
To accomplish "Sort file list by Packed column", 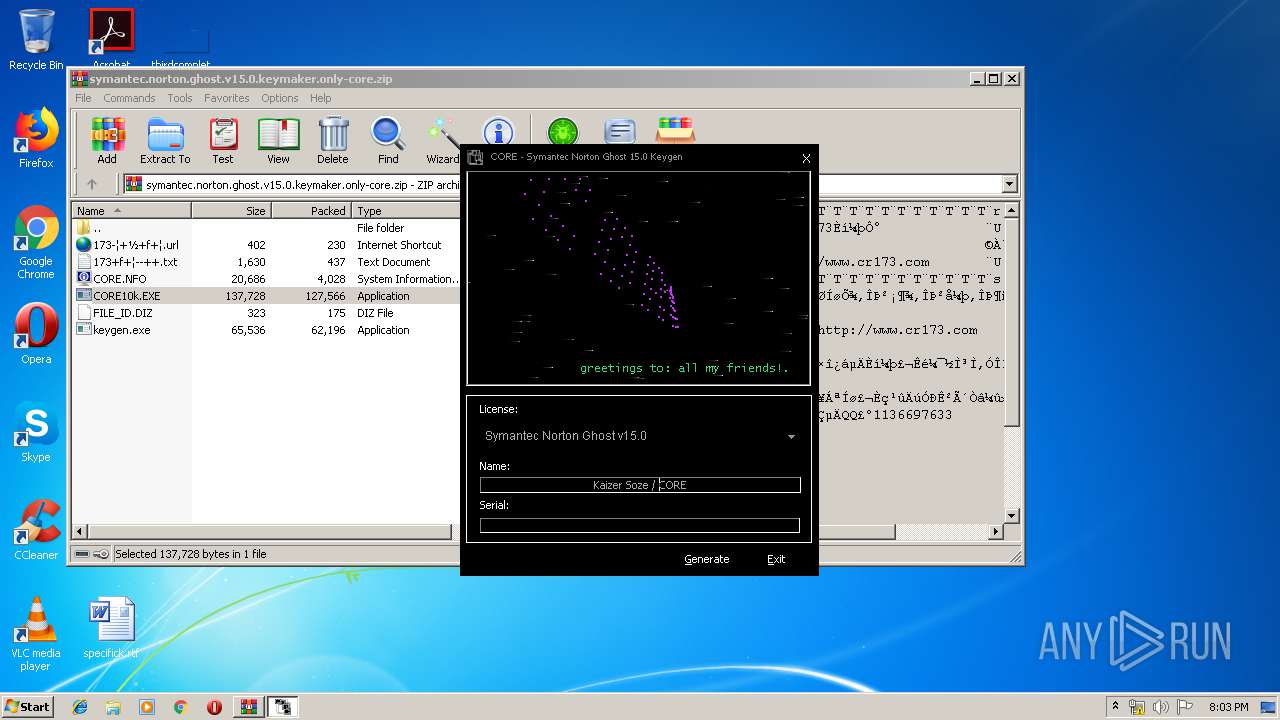I will pyautogui.click(x=311, y=211).
